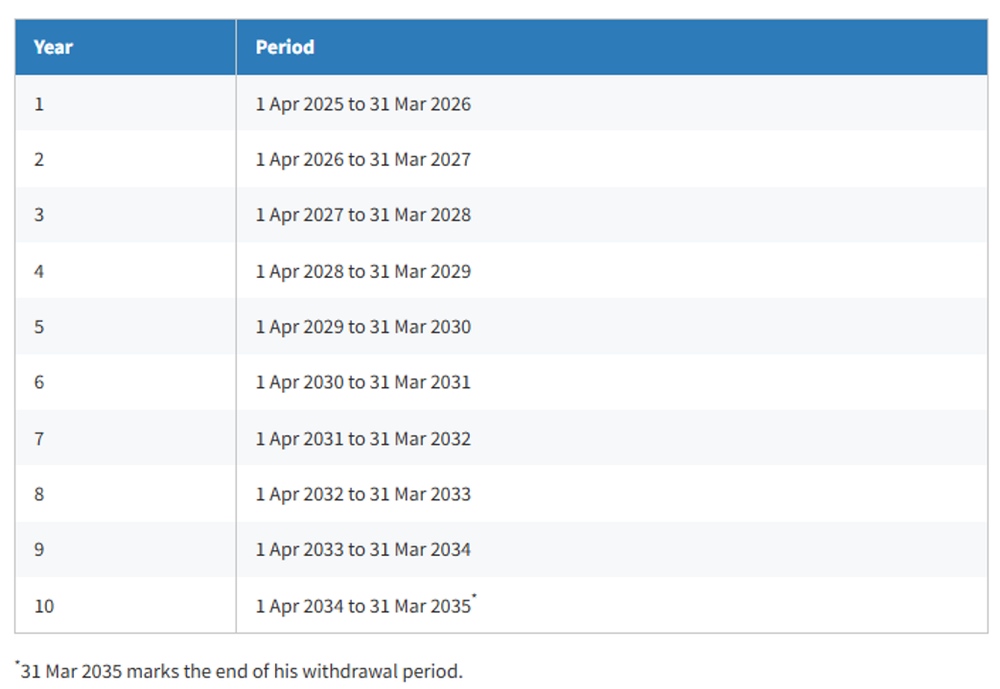The width and height of the screenshot is (1000, 689).
Task: Click '1 Apr 2025 to 31 Mar 2026'
Action: (x=363, y=104)
